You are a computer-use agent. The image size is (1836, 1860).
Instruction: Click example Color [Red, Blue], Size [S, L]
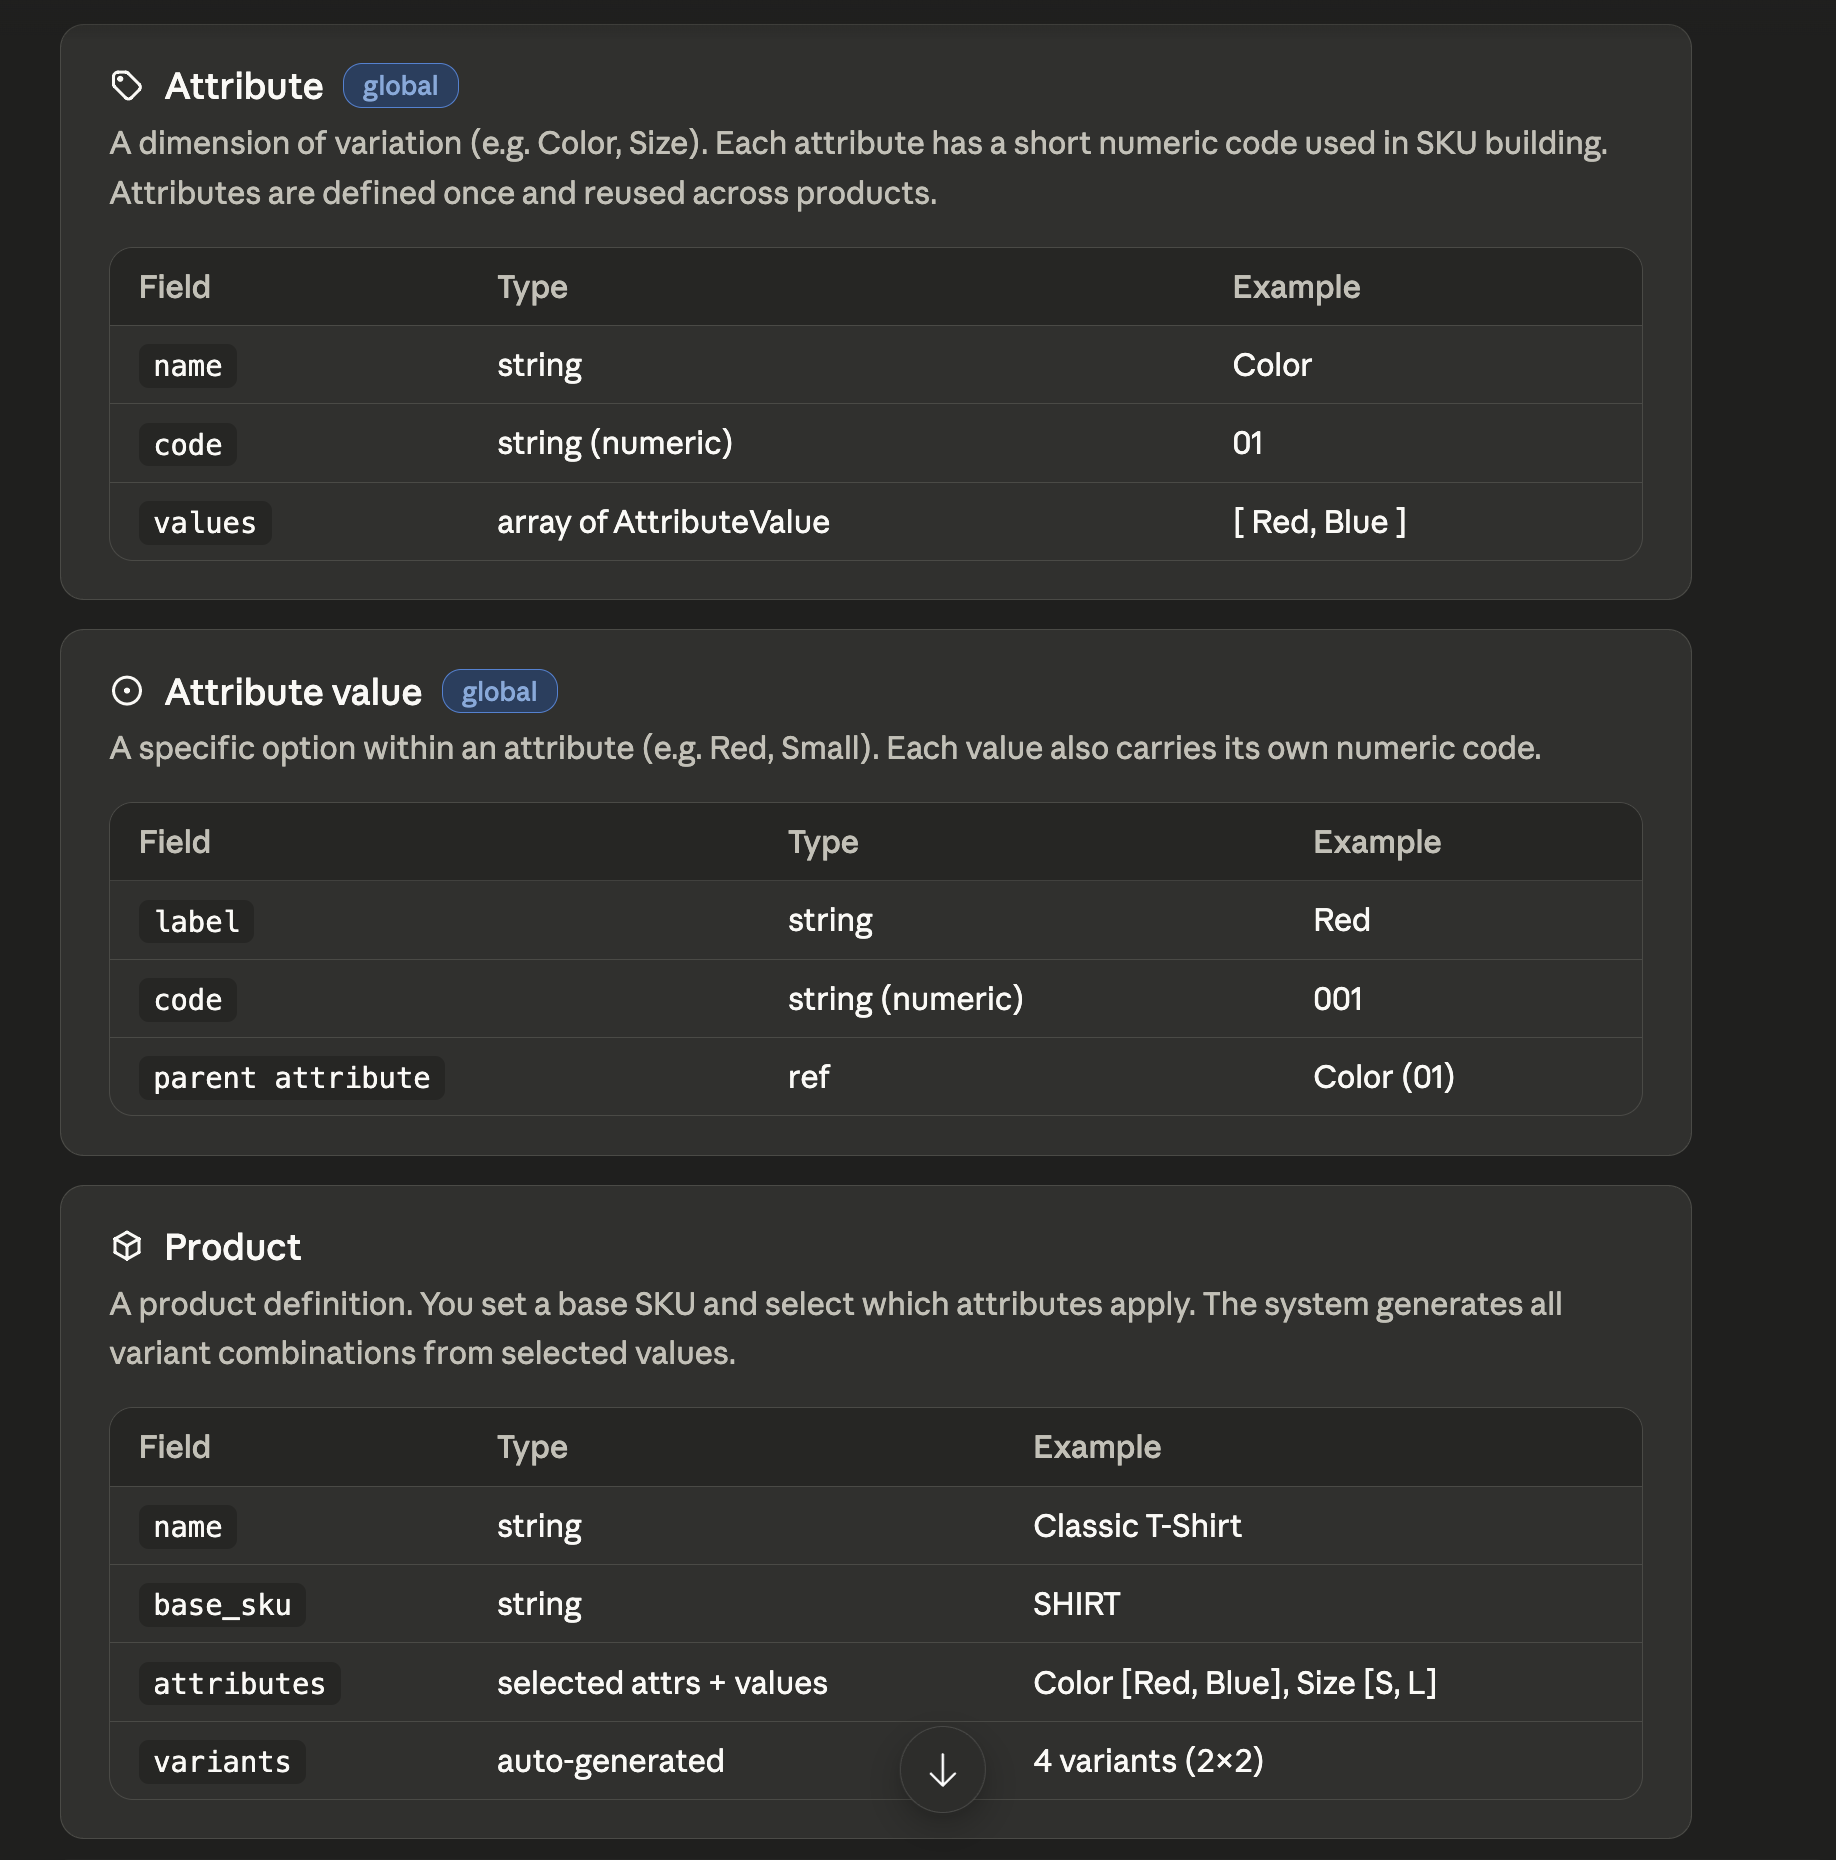tap(1235, 1682)
